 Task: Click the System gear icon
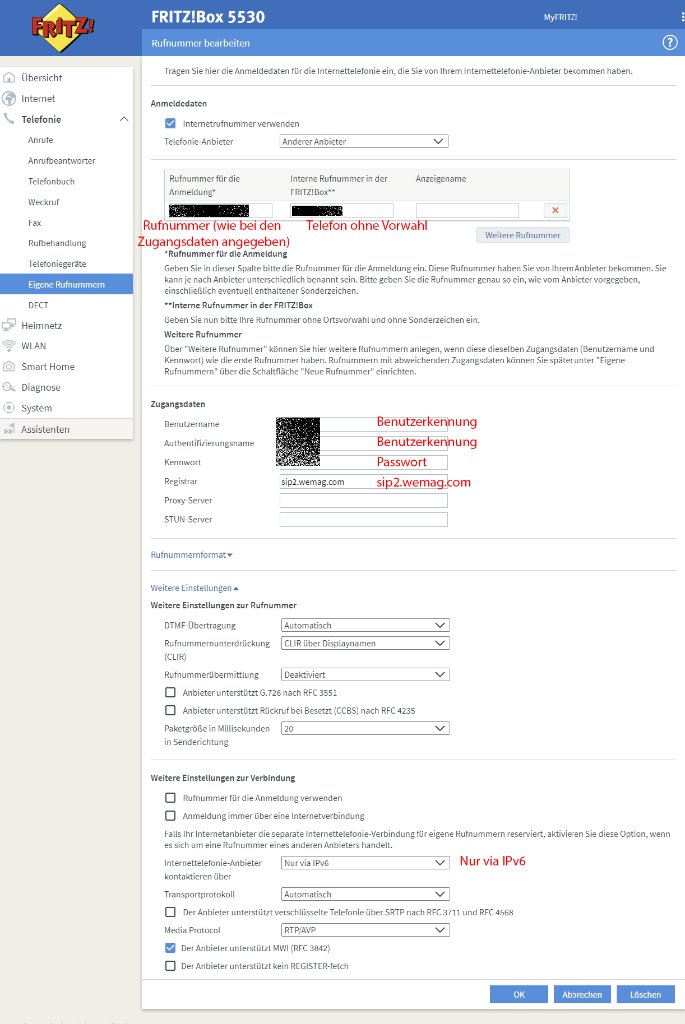tap(9, 408)
